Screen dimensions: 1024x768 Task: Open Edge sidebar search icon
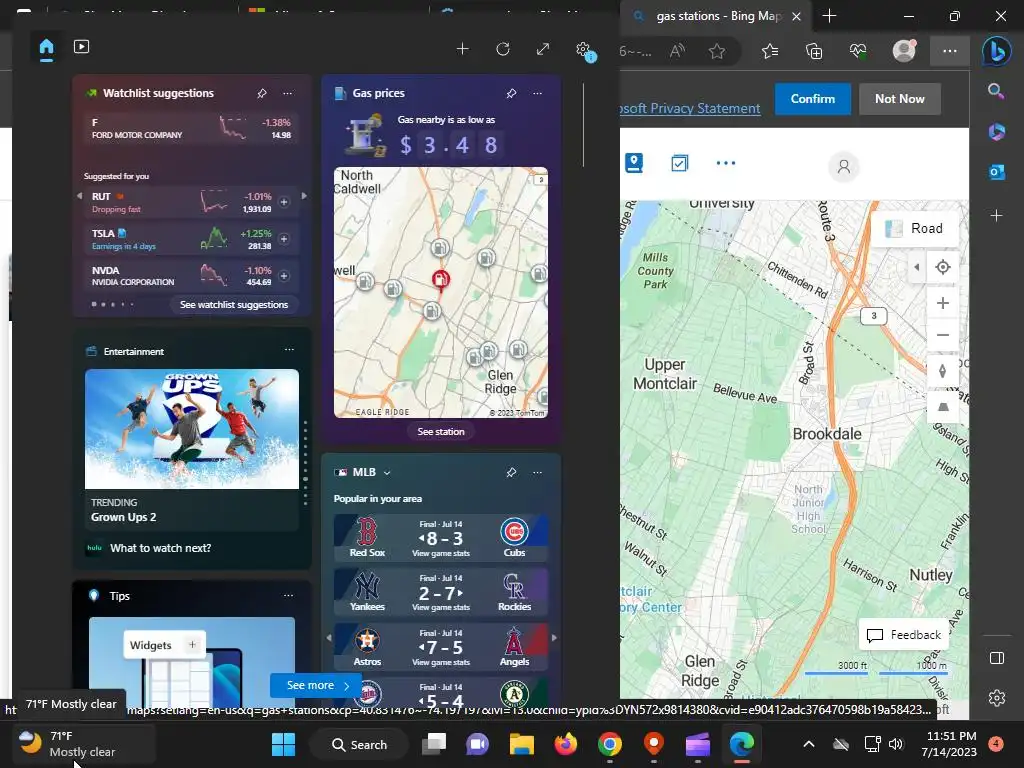tap(996, 91)
